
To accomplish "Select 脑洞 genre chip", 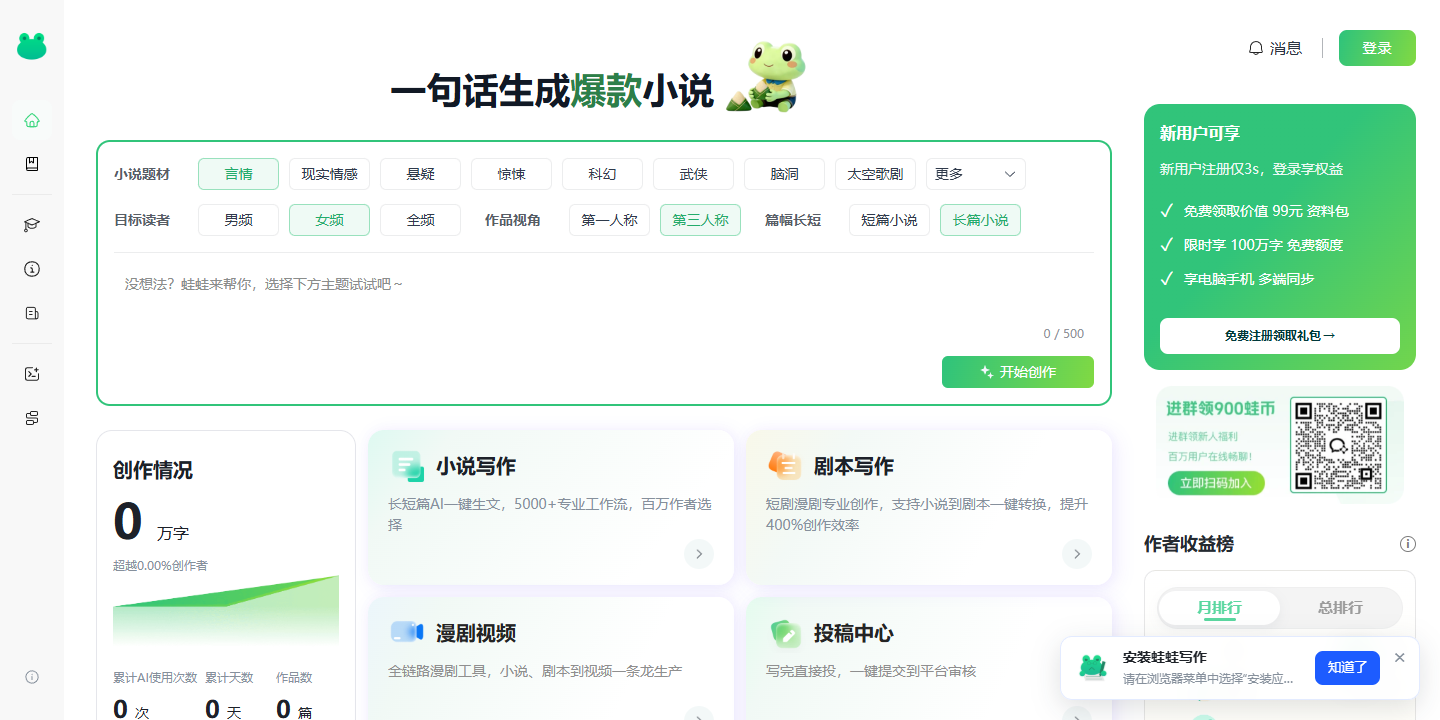I will pos(784,174).
